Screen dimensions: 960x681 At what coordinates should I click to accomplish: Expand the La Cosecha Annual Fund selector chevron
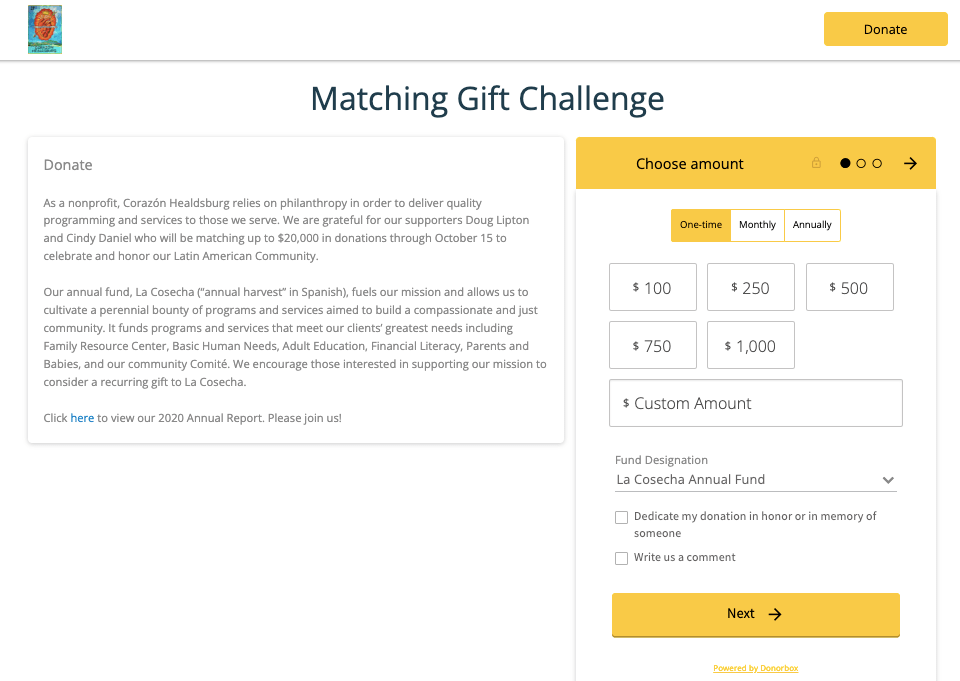coord(888,479)
